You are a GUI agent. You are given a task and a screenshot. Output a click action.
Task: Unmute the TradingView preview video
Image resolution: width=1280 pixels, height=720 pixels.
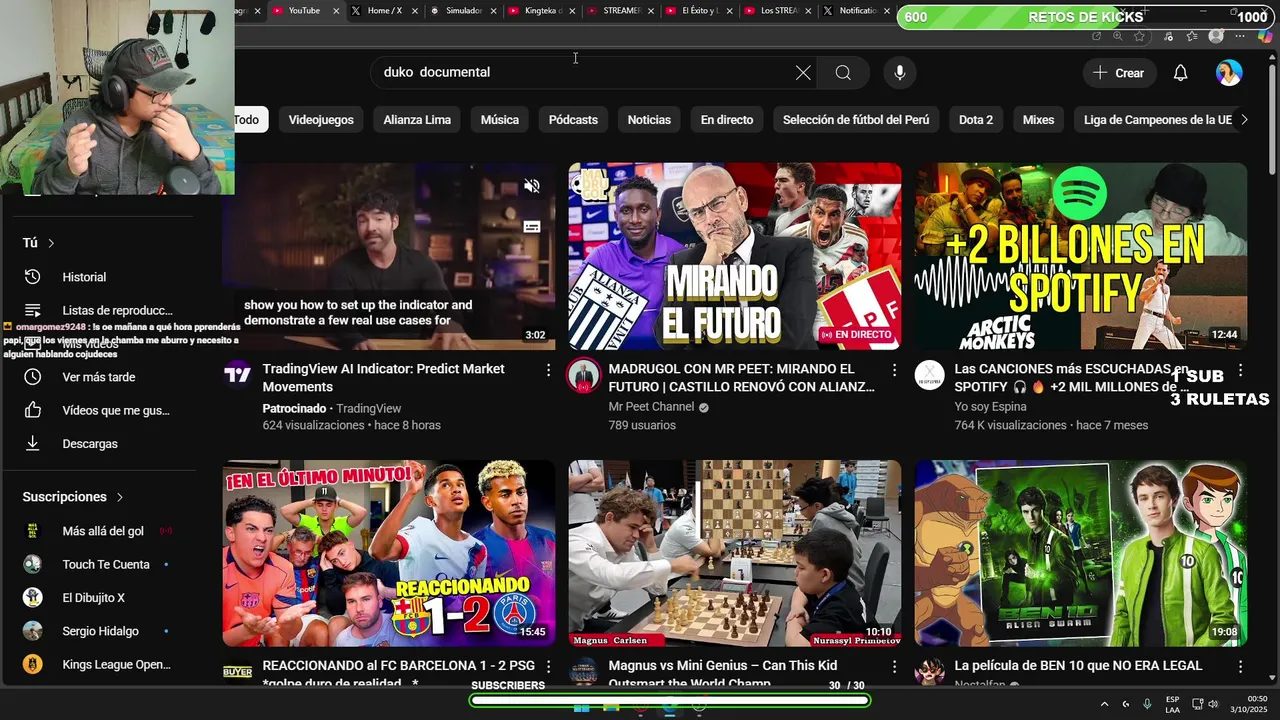[x=532, y=186]
